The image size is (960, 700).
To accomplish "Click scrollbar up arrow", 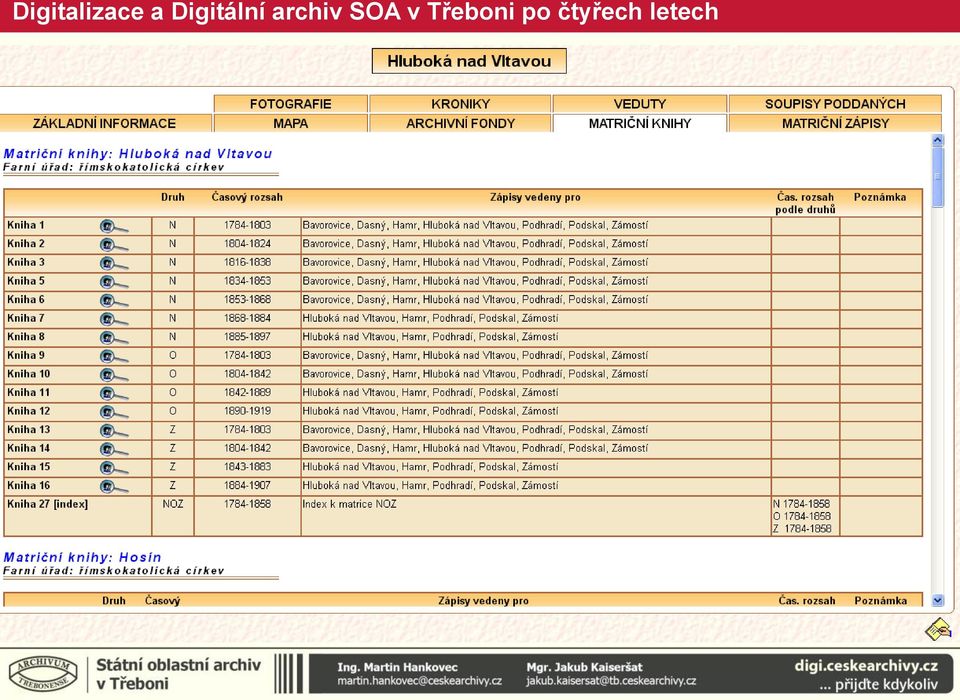I will click(x=937, y=140).
